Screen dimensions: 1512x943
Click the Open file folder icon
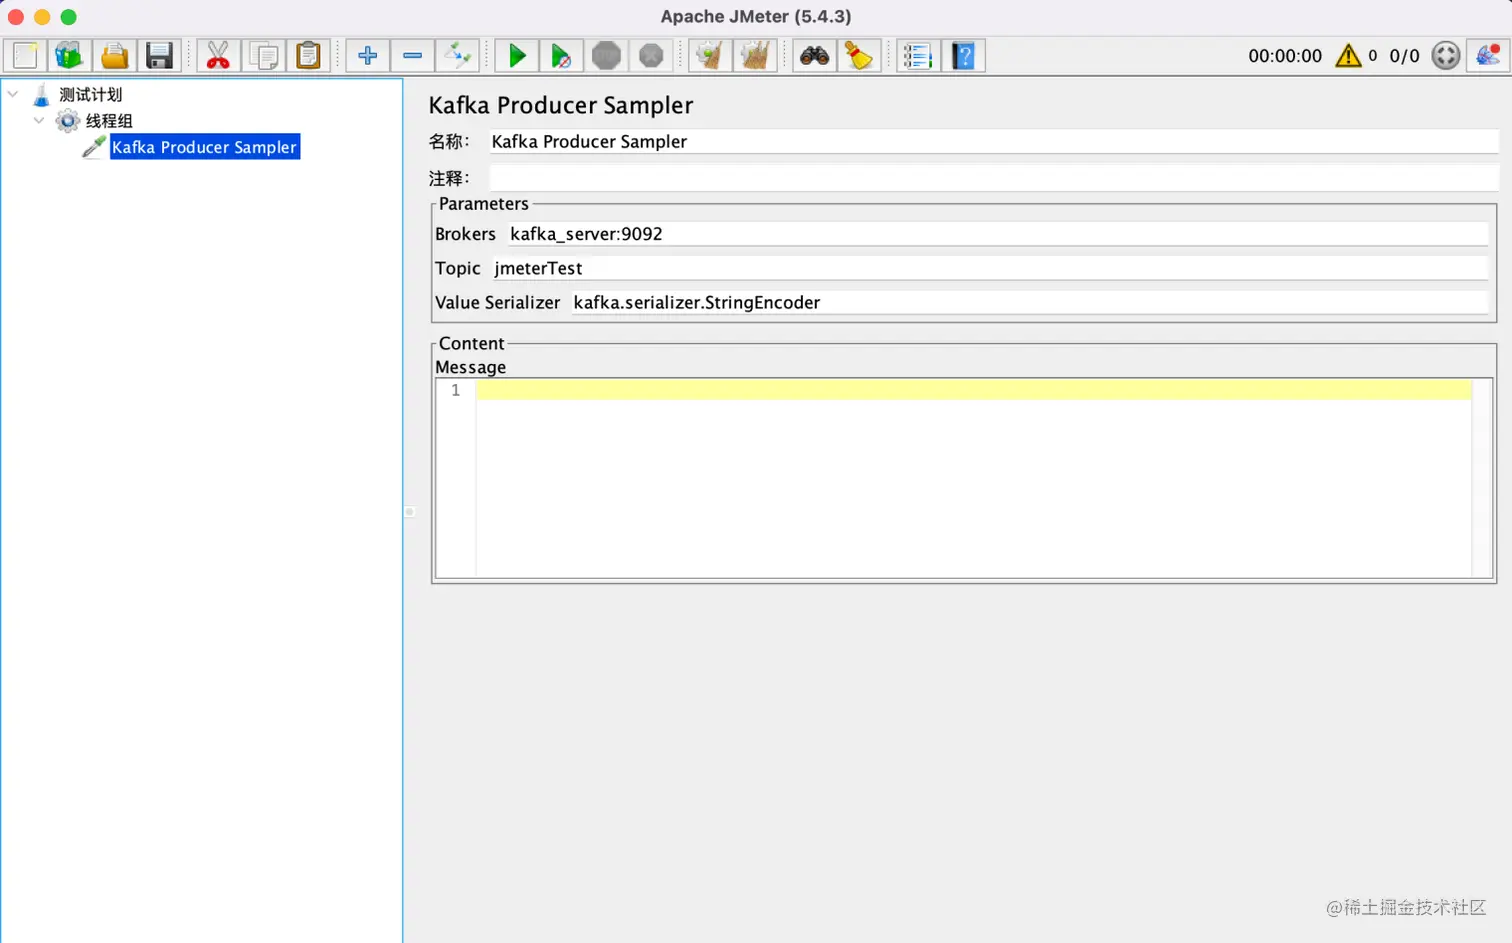point(114,56)
